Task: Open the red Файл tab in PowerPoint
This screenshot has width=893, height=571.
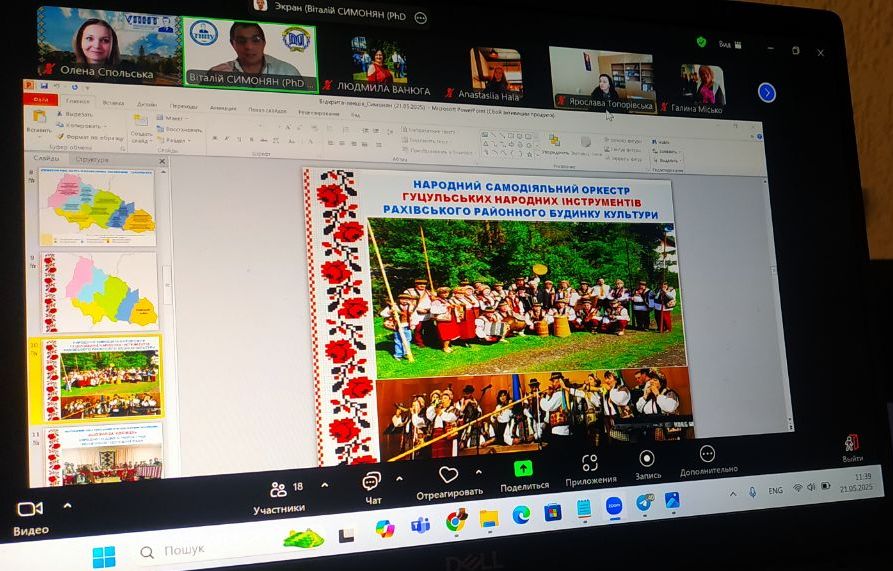Action: [x=41, y=99]
